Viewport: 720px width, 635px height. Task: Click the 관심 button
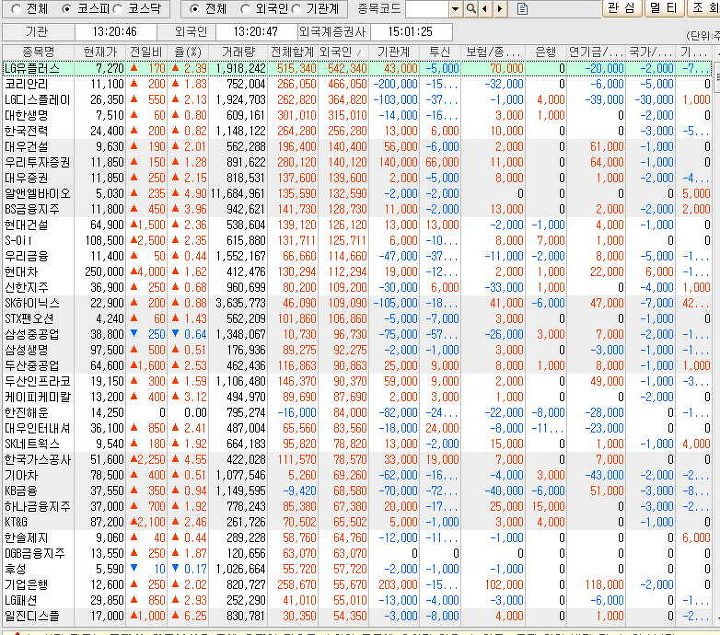(621, 8)
